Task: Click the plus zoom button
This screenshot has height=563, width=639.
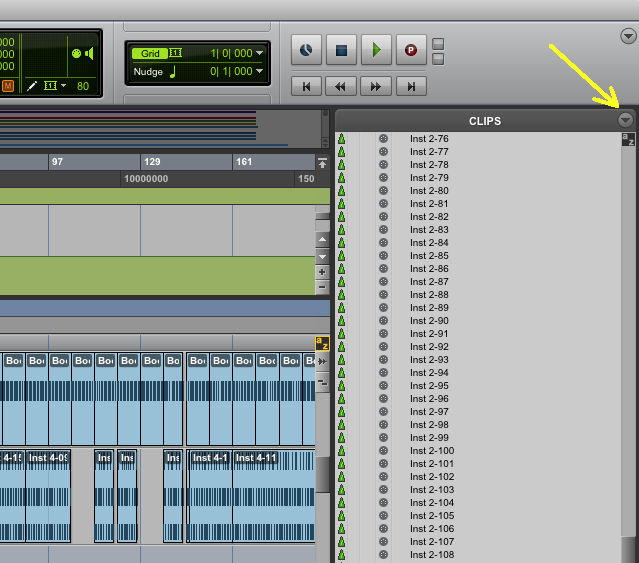Action: click(322, 272)
